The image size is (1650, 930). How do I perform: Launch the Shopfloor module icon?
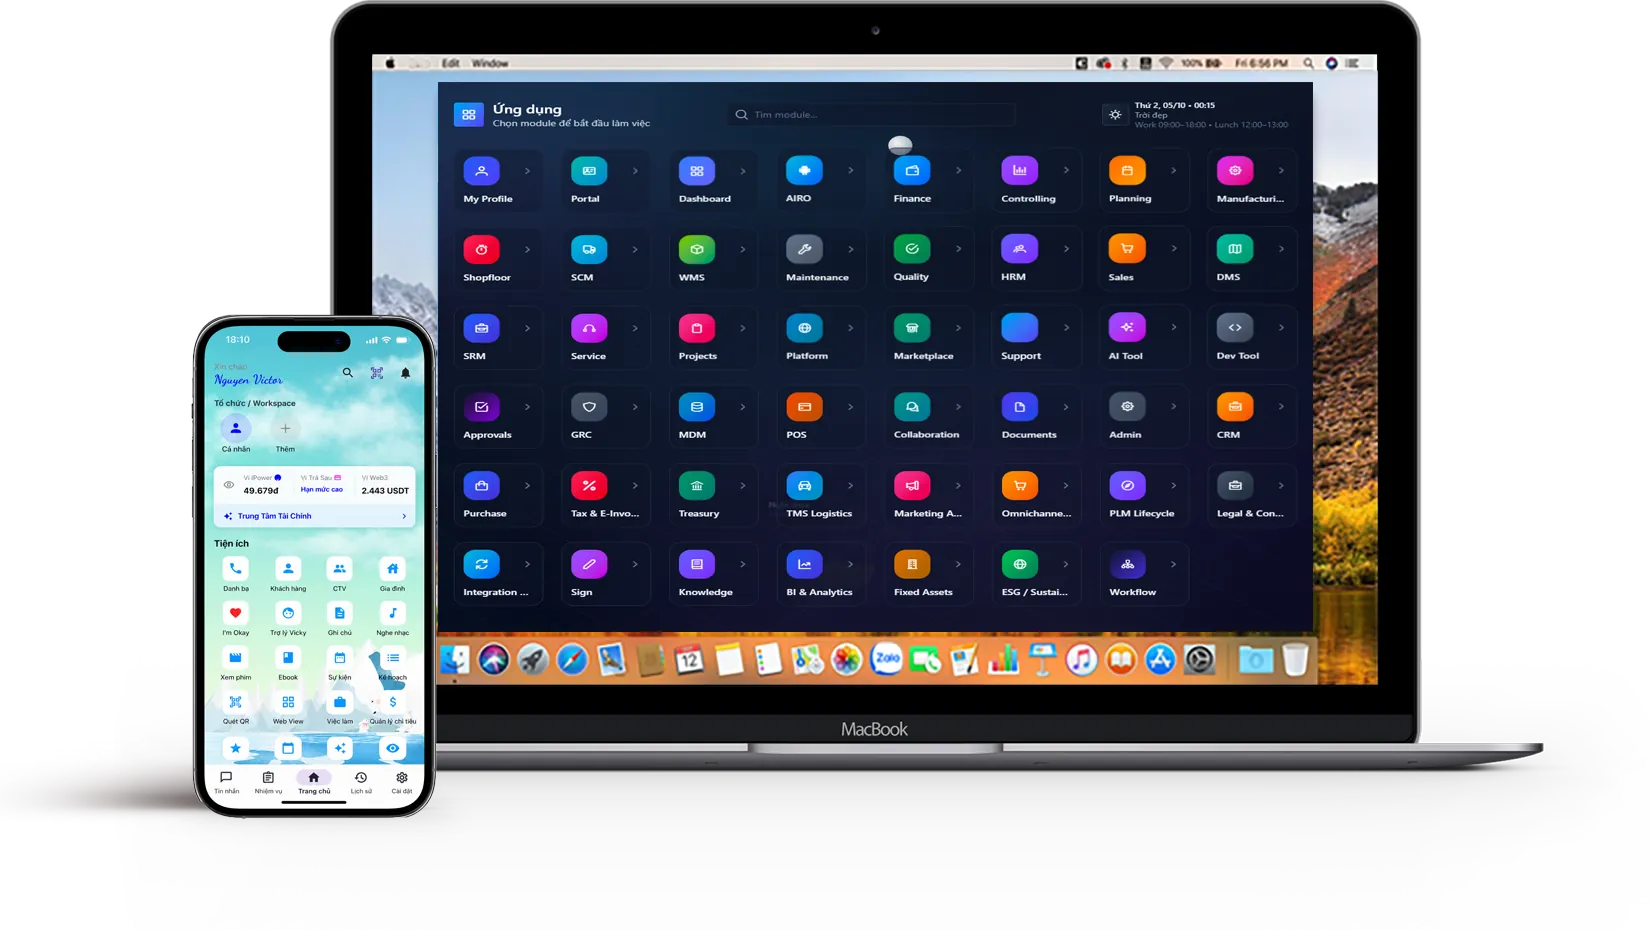(x=481, y=250)
